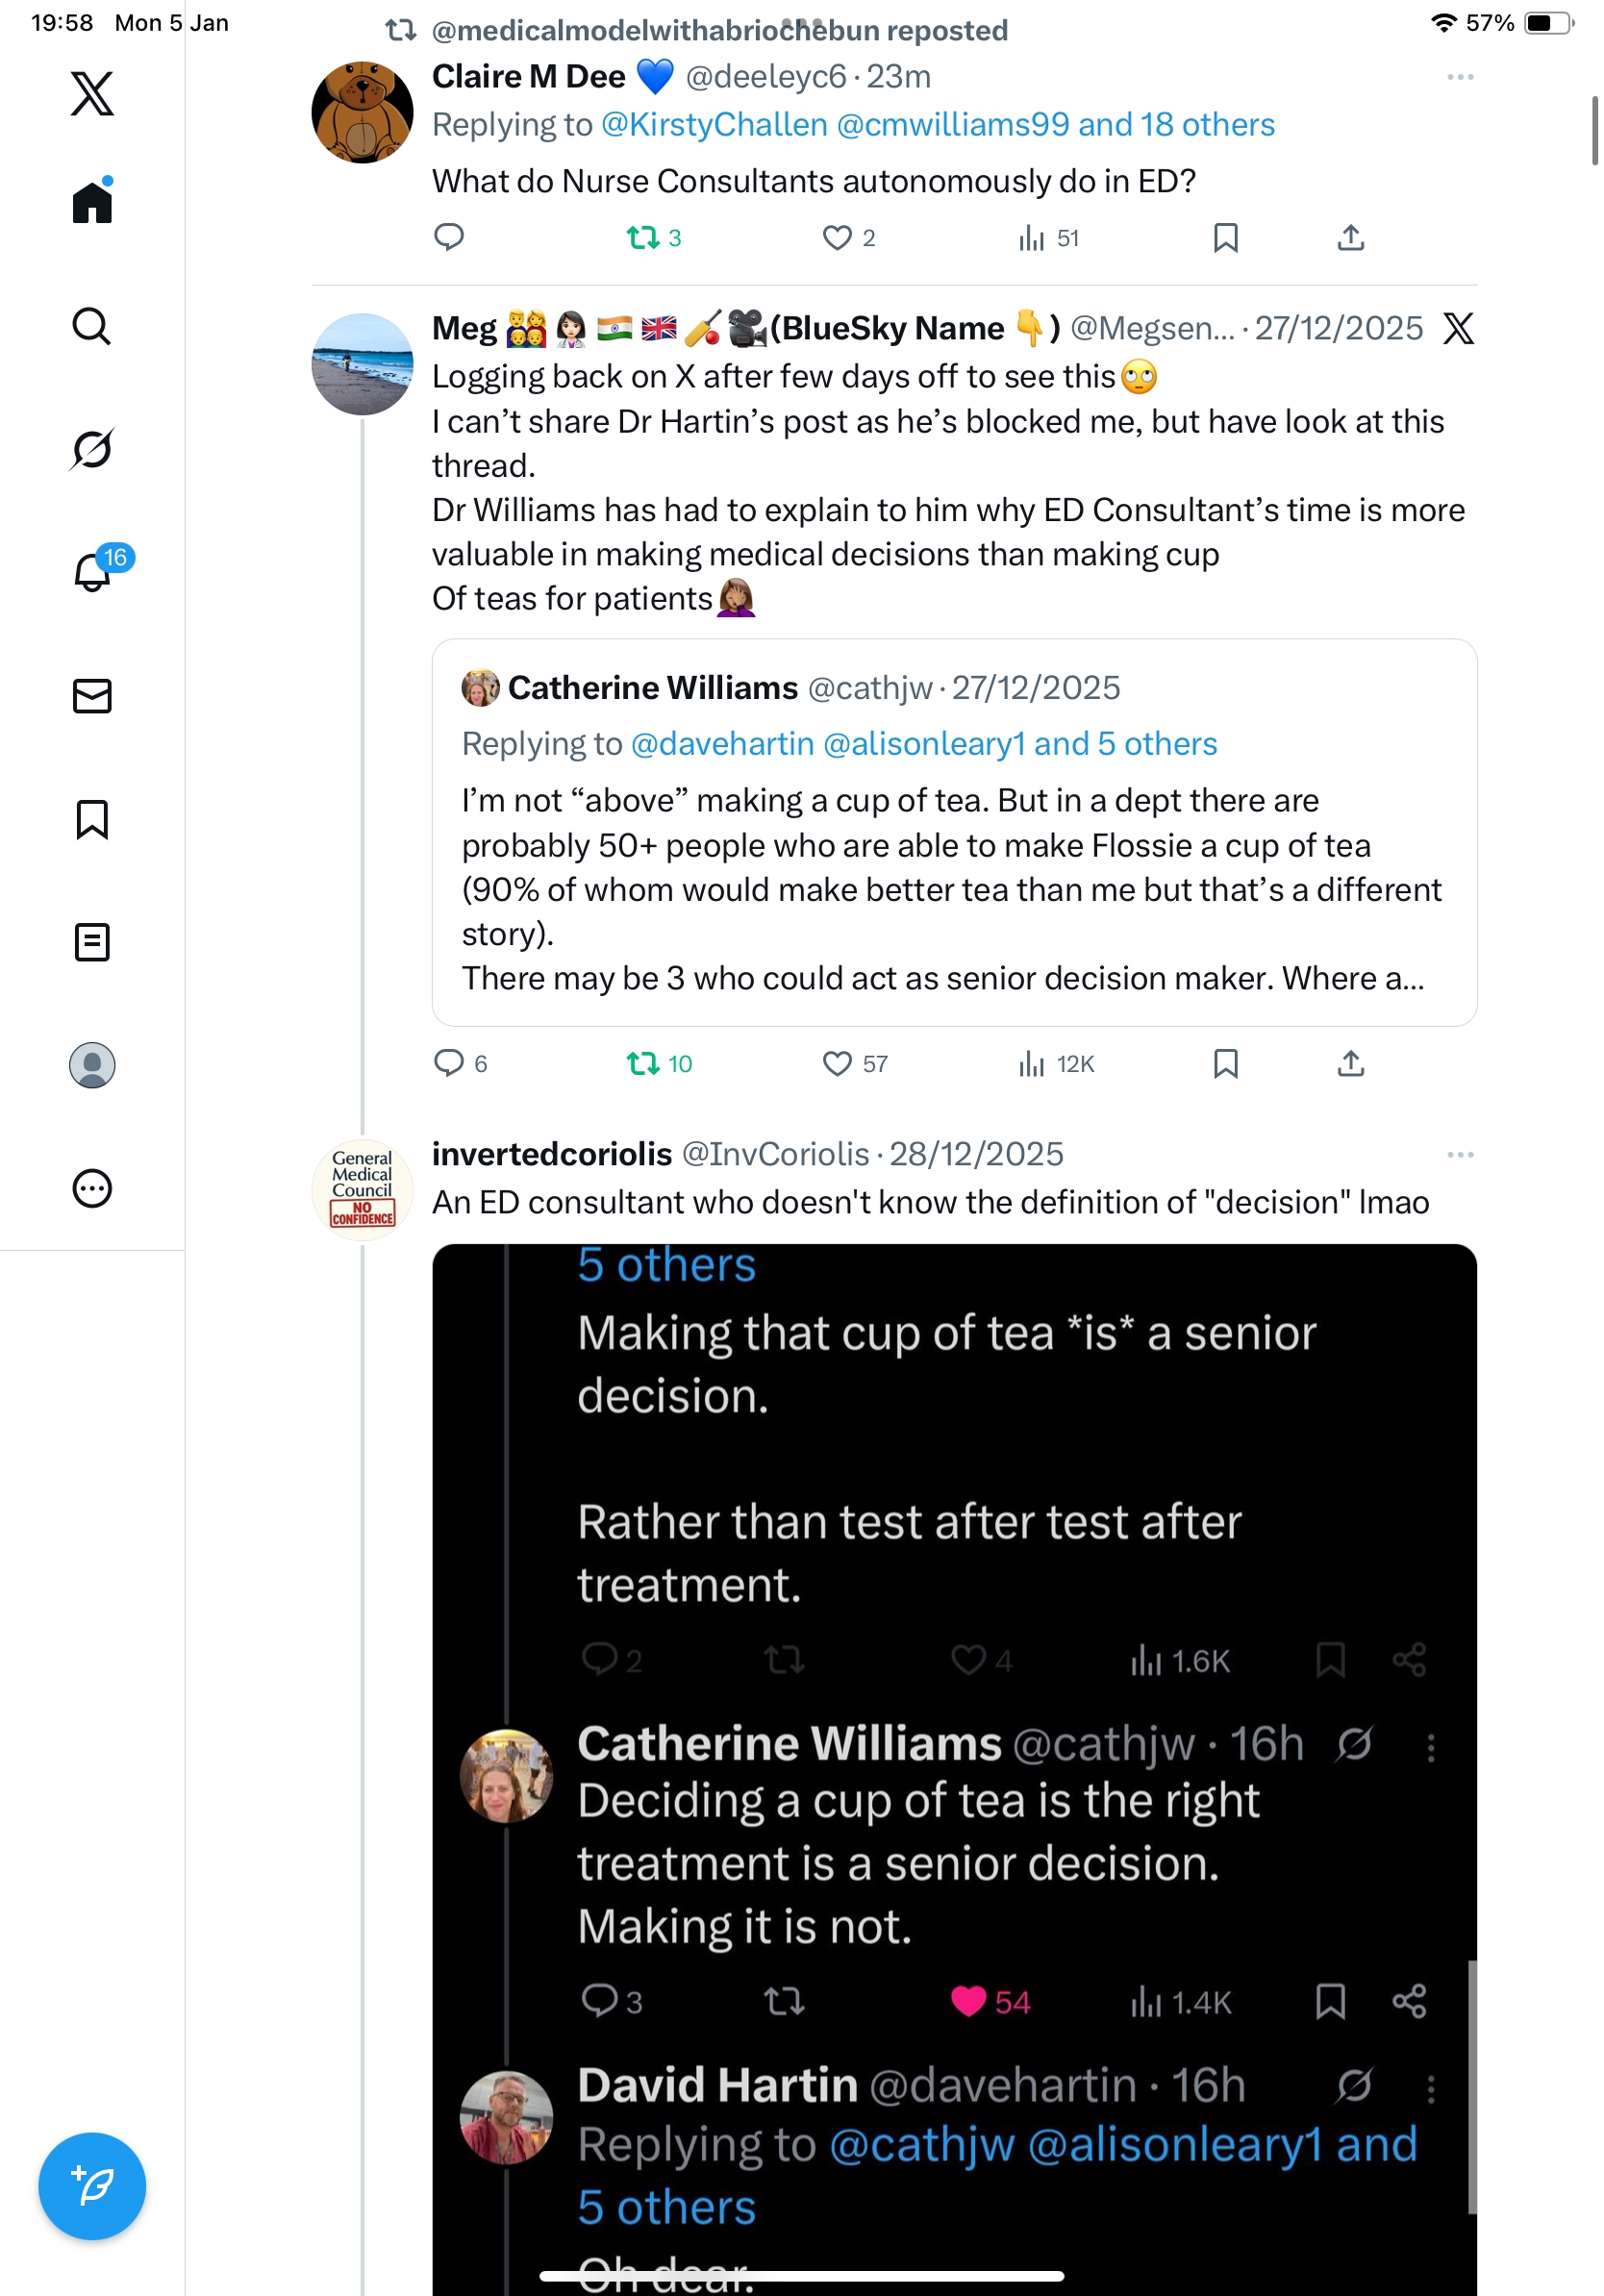Reply to Meg's post with 6 replies
This screenshot has width=1604, height=2296.
449,1064
